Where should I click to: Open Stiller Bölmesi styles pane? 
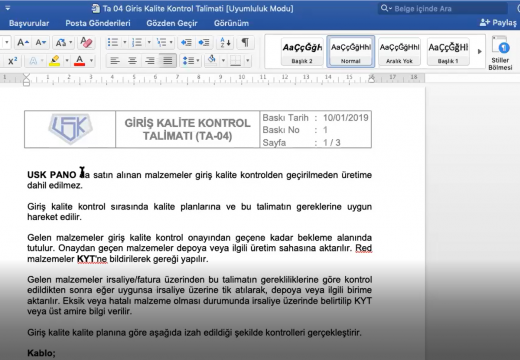pyautogui.click(x=500, y=53)
